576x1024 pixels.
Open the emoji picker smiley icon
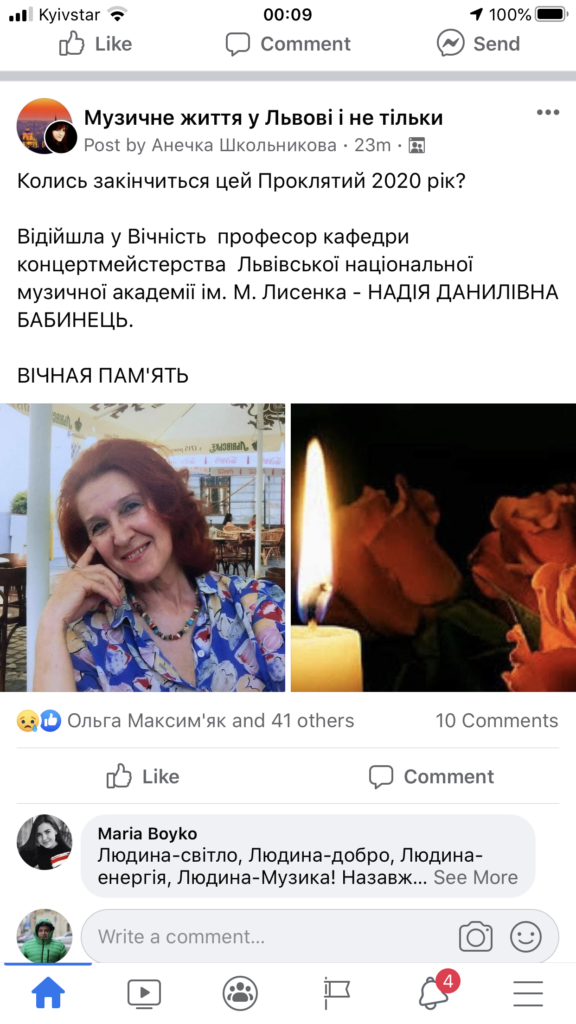pyautogui.click(x=526, y=937)
